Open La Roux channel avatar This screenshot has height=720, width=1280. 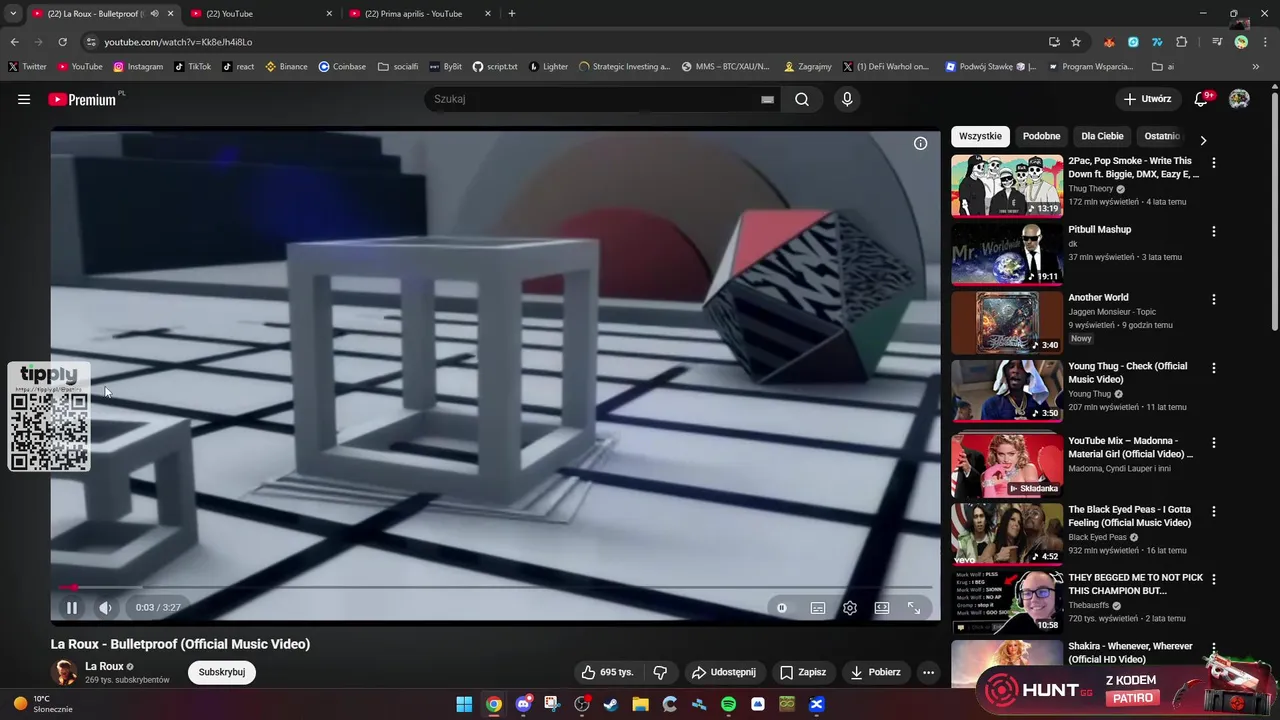click(x=64, y=672)
